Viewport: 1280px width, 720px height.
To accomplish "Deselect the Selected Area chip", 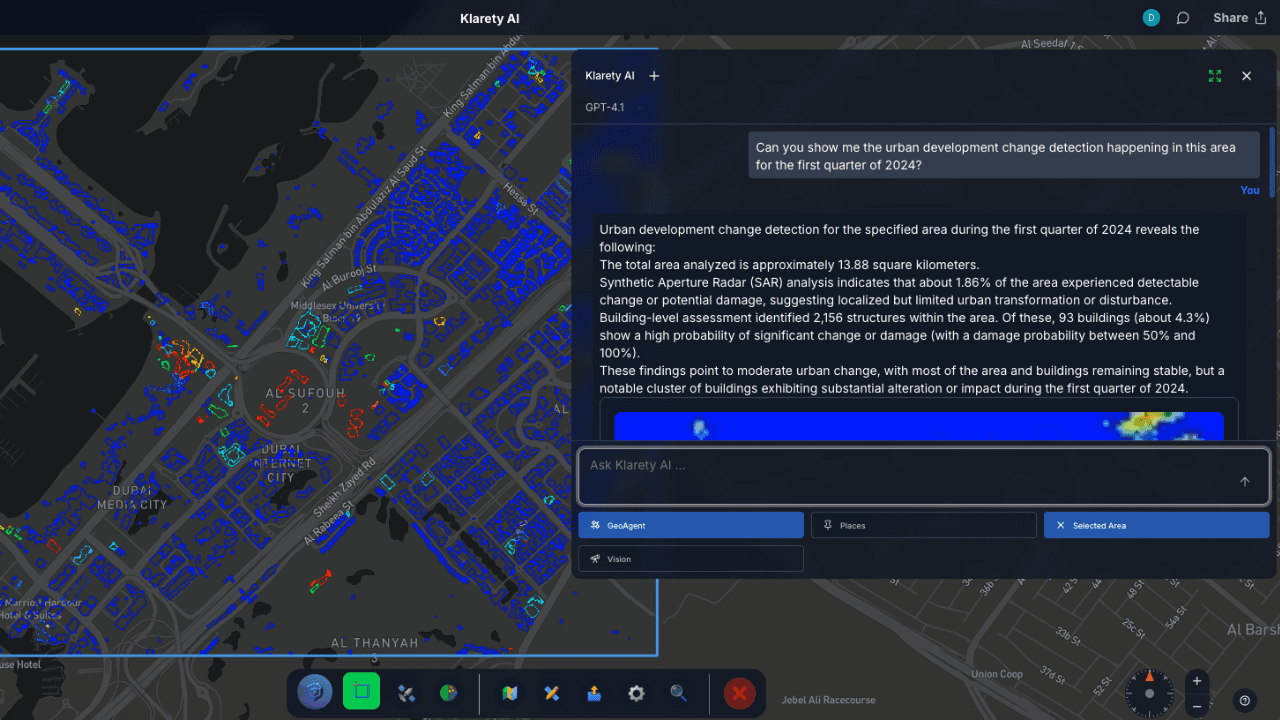I will (x=1156, y=525).
